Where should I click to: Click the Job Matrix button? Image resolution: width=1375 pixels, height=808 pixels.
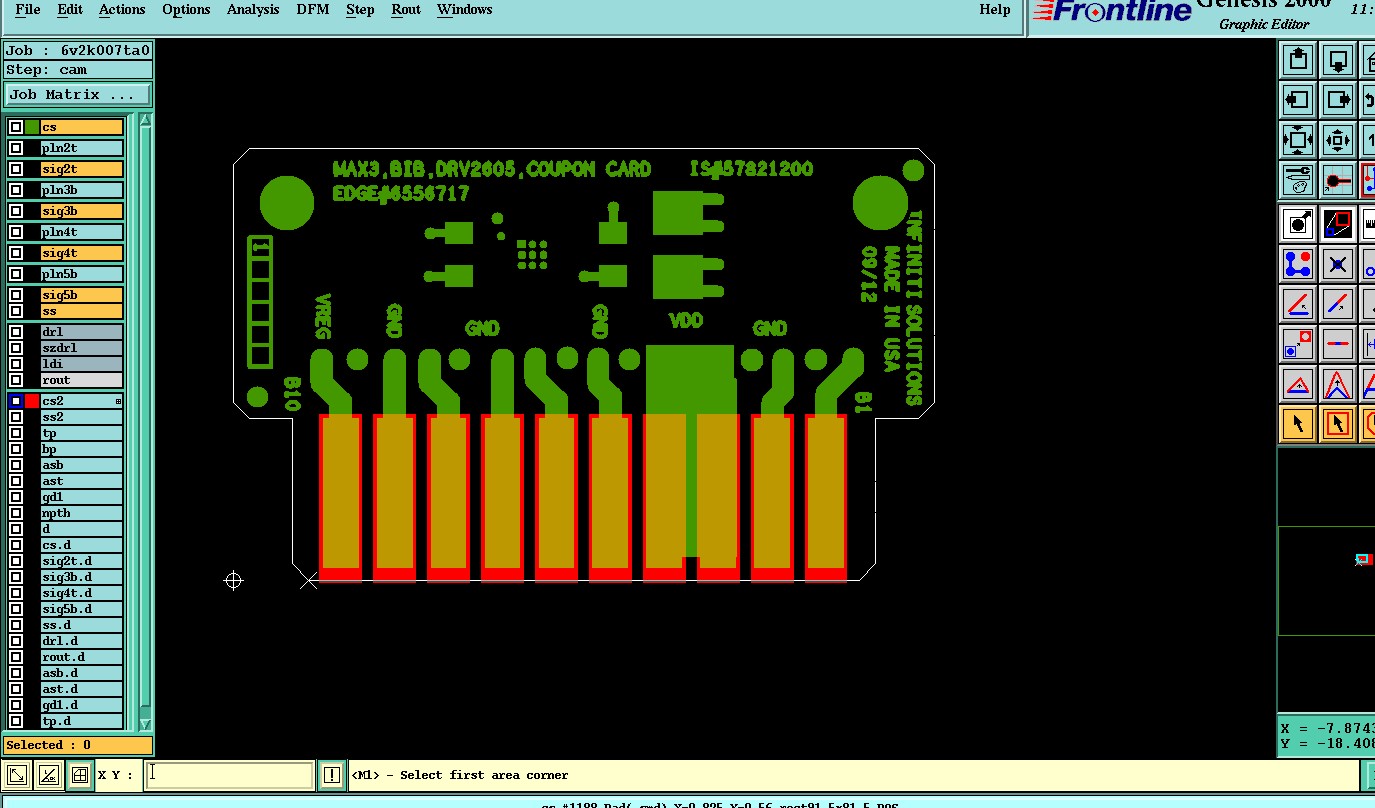[x=78, y=95]
